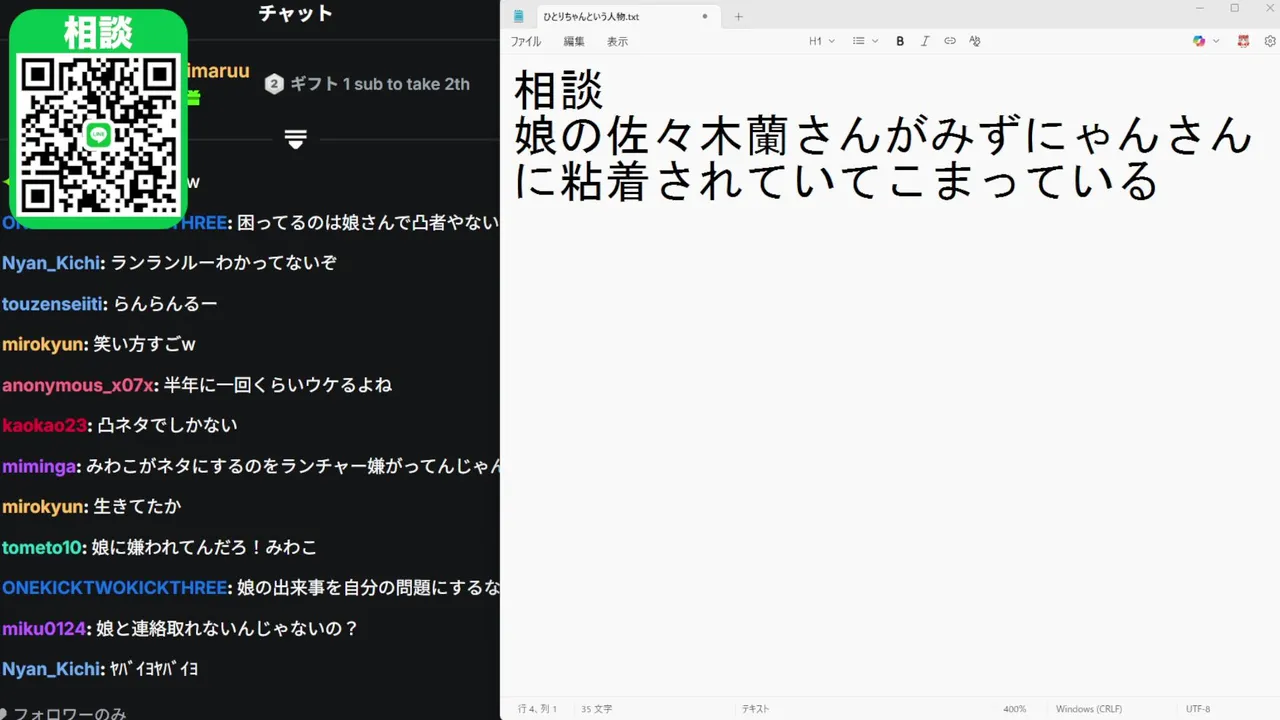Click username anonymous_x07x in chat
This screenshot has height=720, width=1280.
point(78,385)
